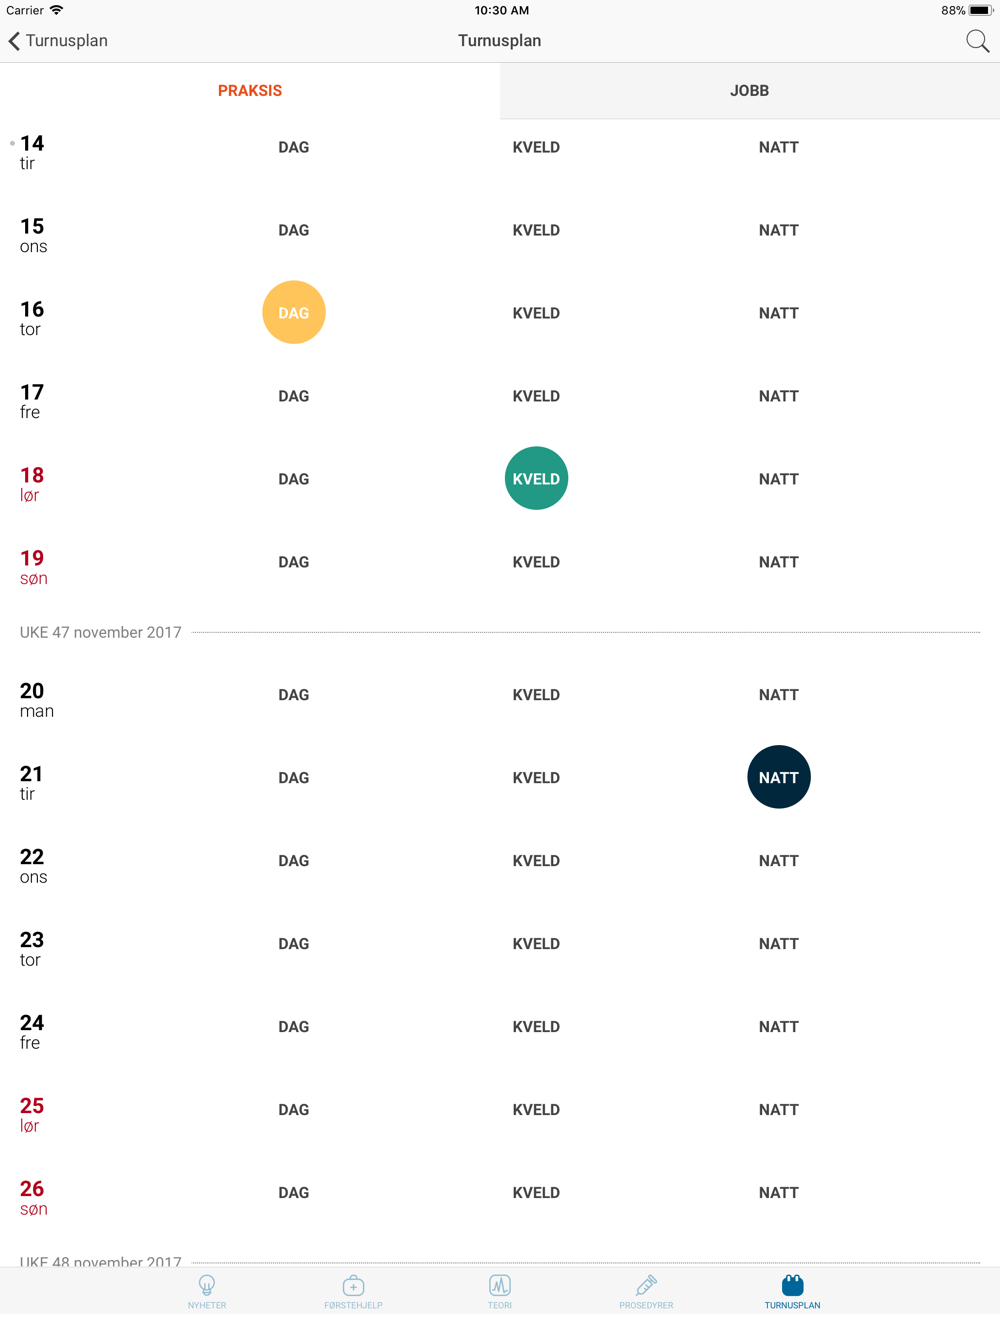Select the UKE 47 november 2017 header
Screen dimensions: 1000x1334
click(101, 632)
